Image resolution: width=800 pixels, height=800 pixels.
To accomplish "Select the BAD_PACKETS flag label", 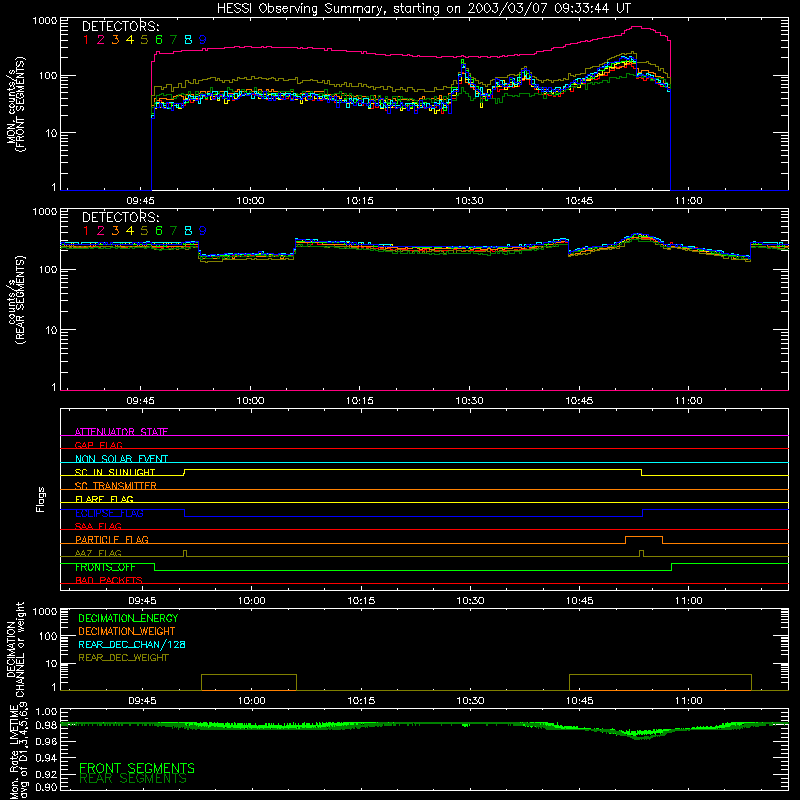I will pos(109,580).
